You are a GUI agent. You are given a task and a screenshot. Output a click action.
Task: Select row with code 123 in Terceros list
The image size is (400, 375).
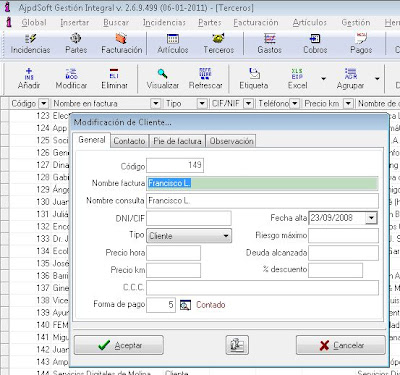click(x=39, y=116)
